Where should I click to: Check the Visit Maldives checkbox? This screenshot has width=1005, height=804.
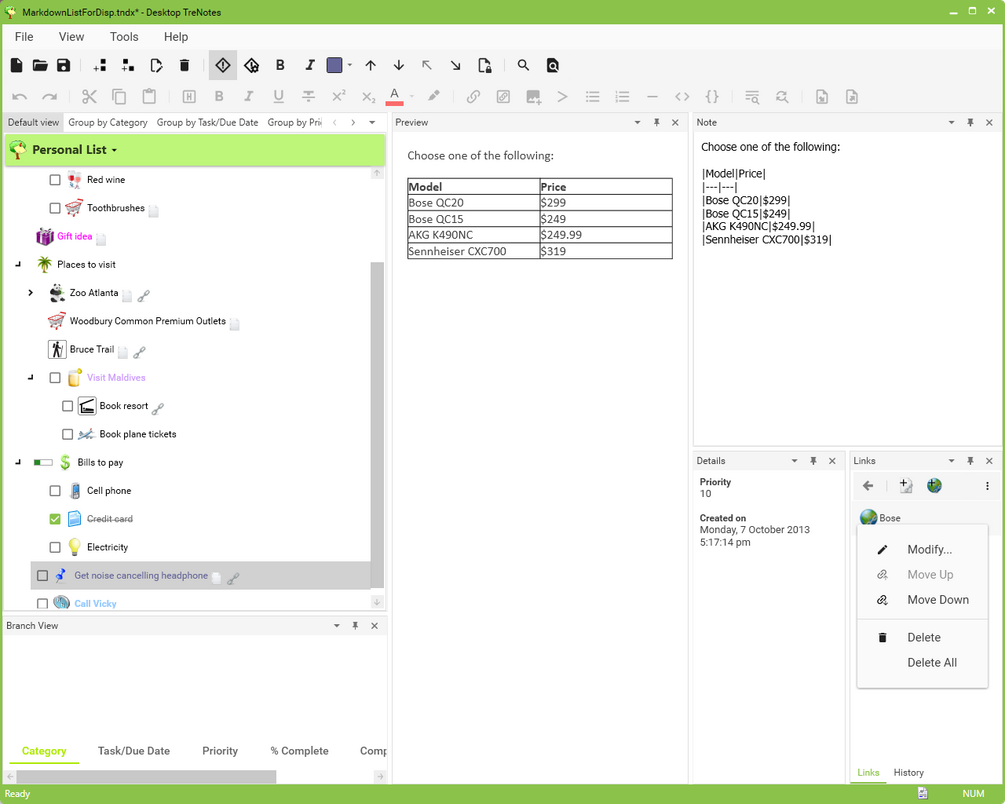pos(55,378)
